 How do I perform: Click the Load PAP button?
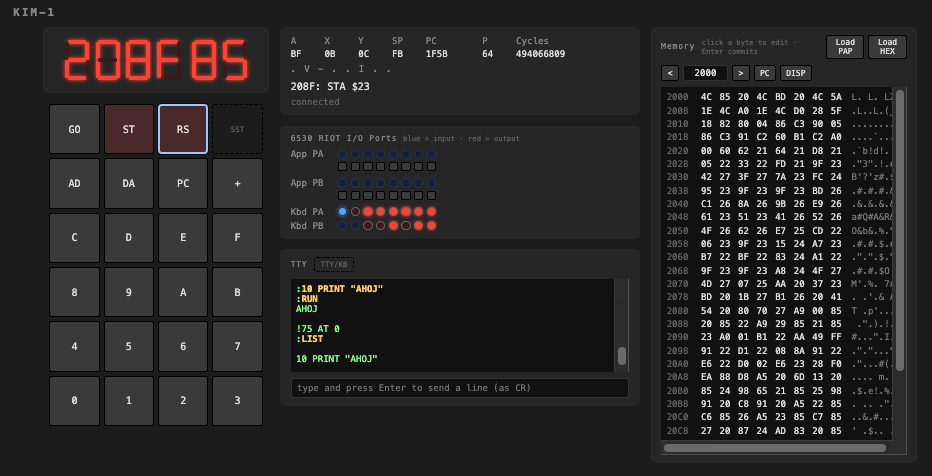tap(845, 47)
